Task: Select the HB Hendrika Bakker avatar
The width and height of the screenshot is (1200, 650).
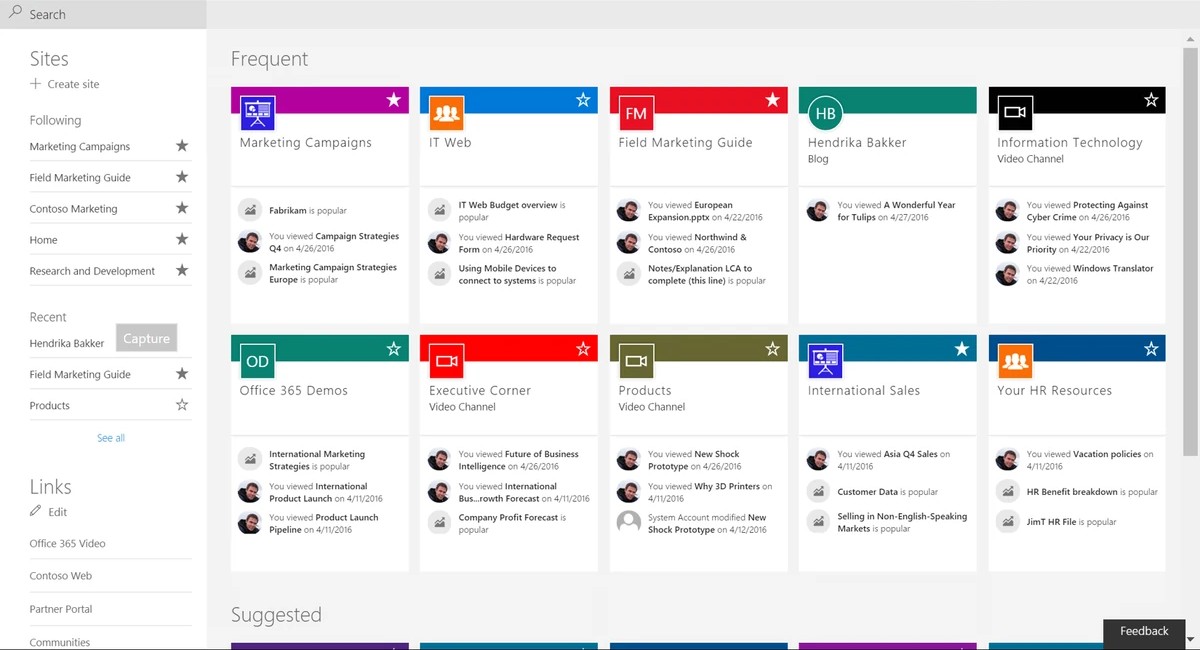Action: [x=825, y=113]
